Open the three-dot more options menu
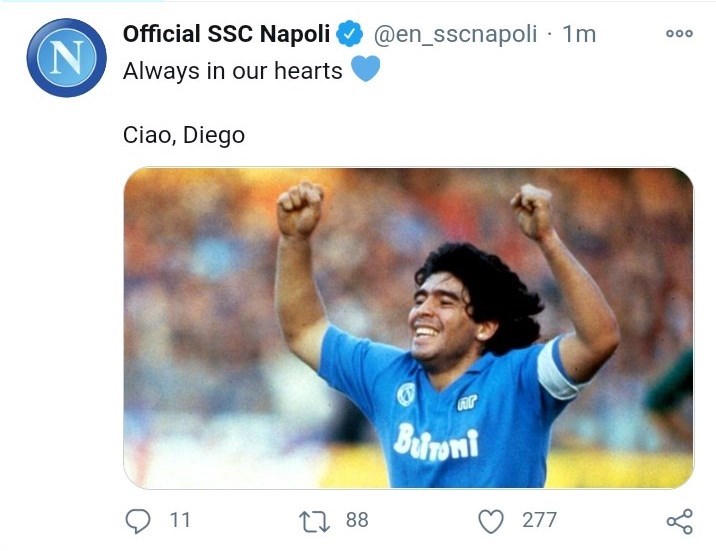The height and width of the screenshot is (551, 716). pyautogui.click(x=679, y=34)
